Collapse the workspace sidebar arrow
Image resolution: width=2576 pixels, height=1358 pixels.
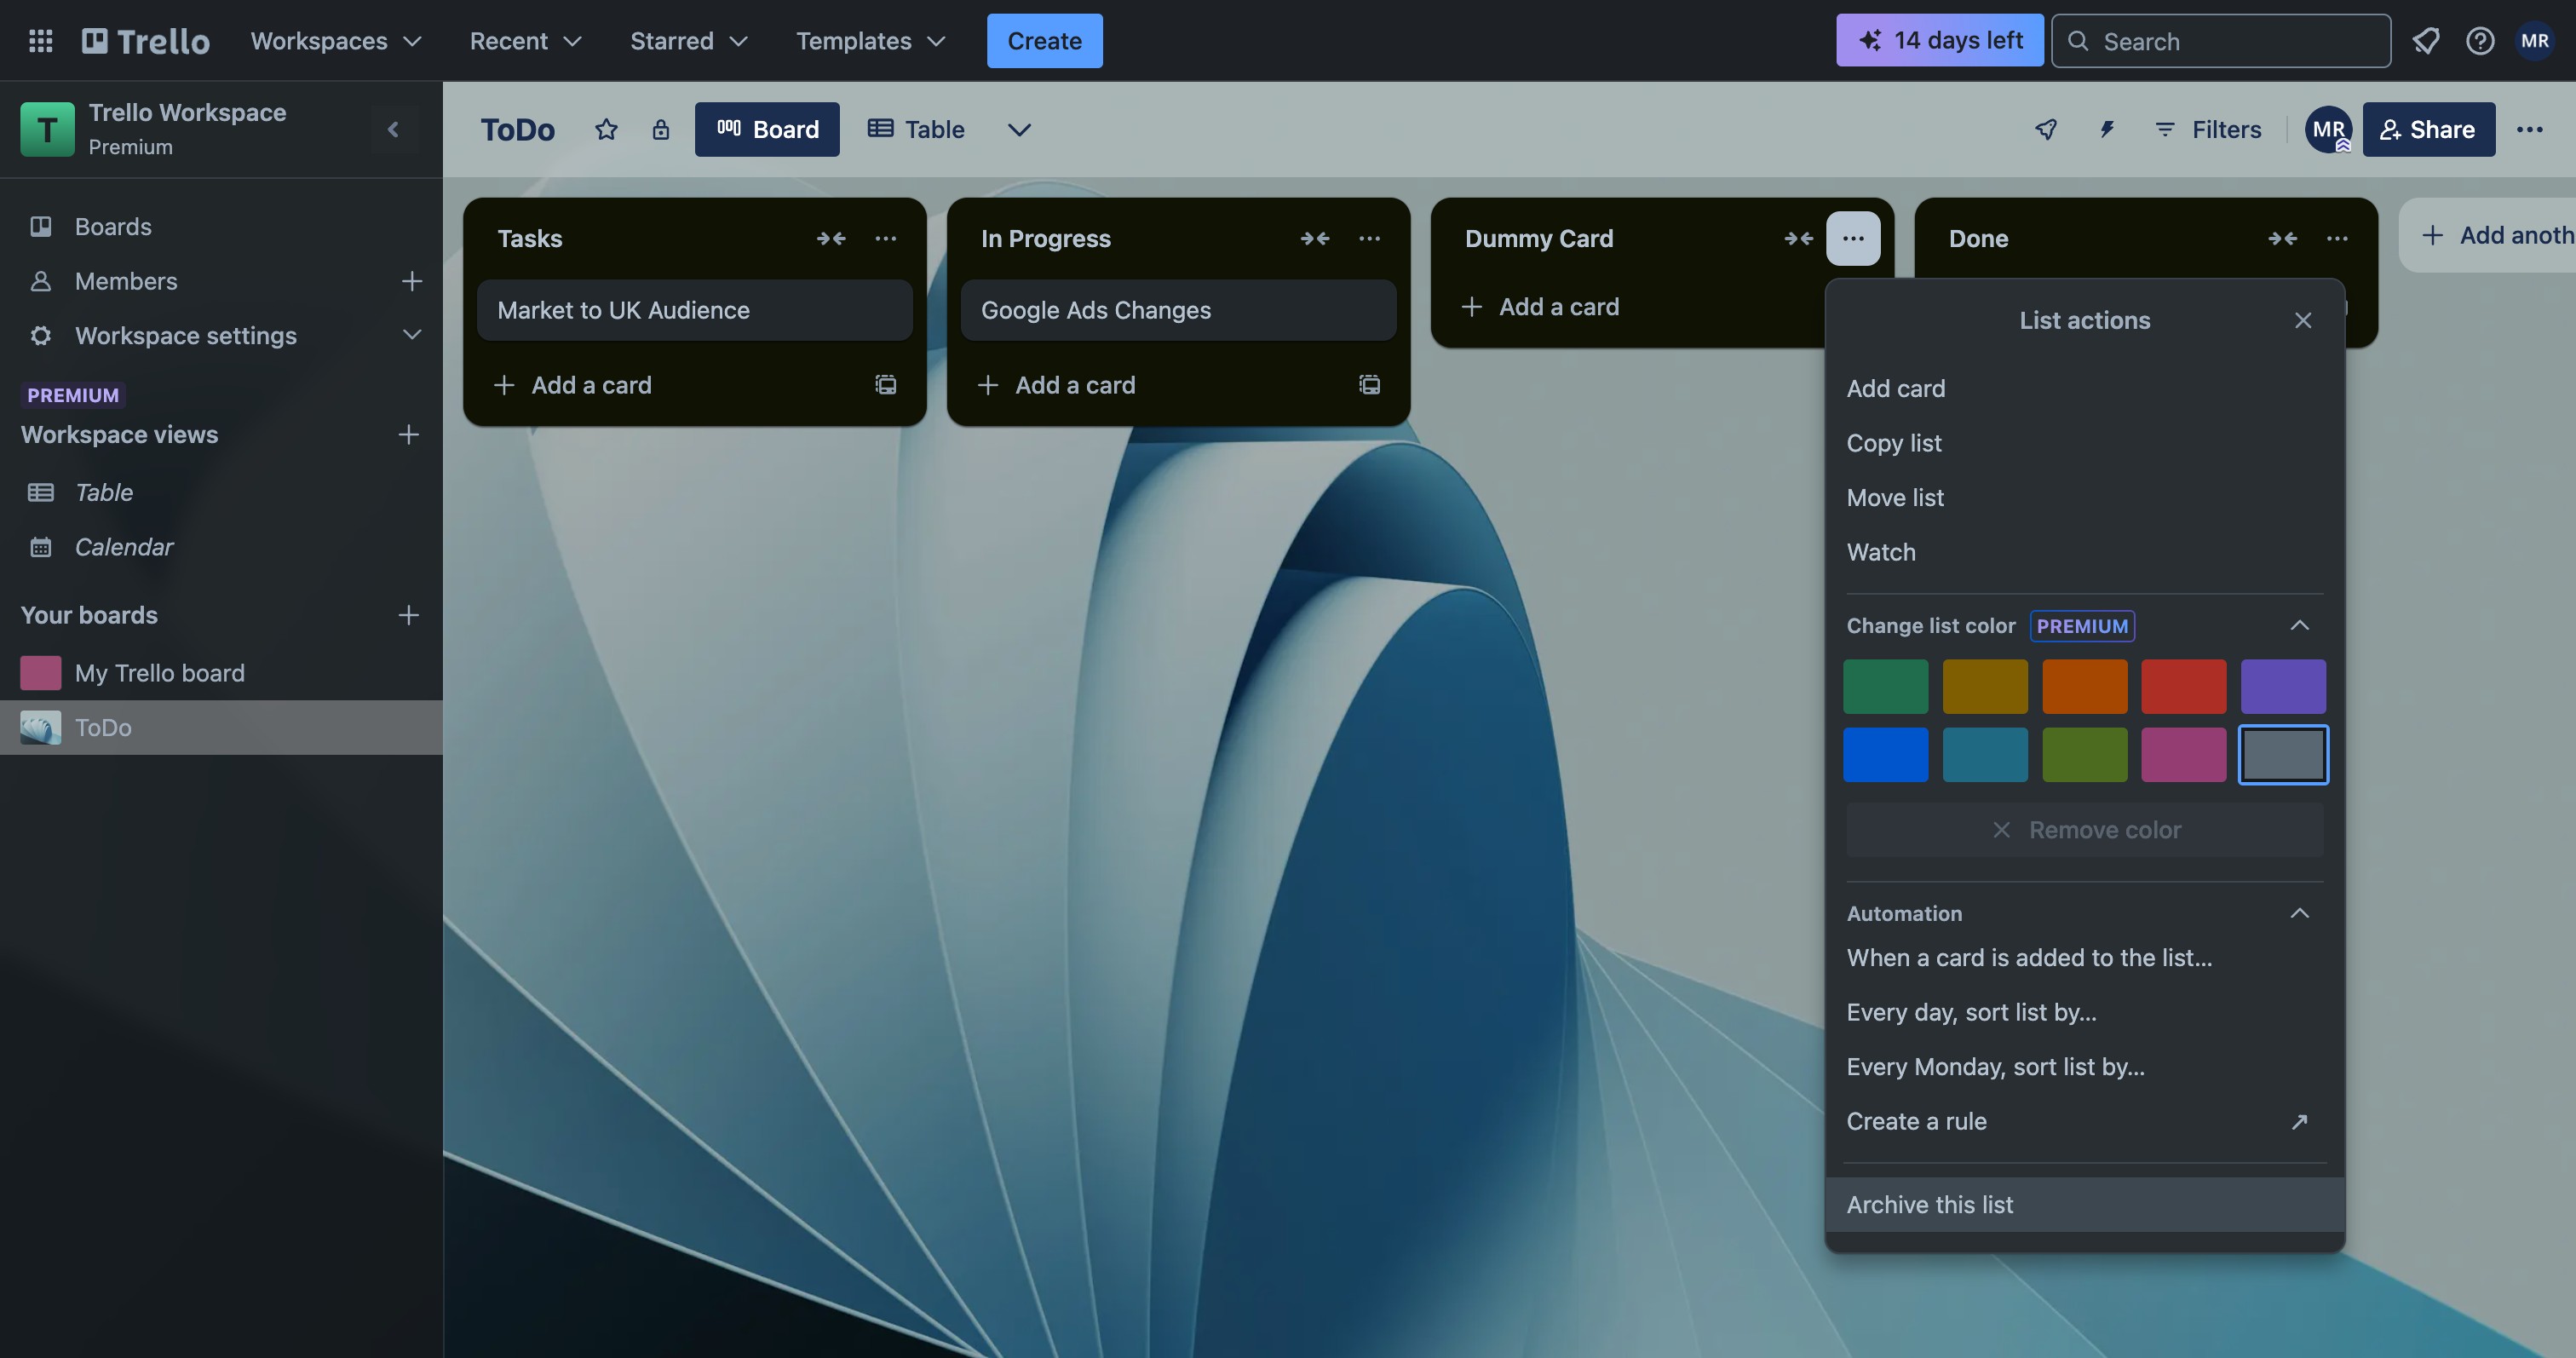pyautogui.click(x=393, y=129)
